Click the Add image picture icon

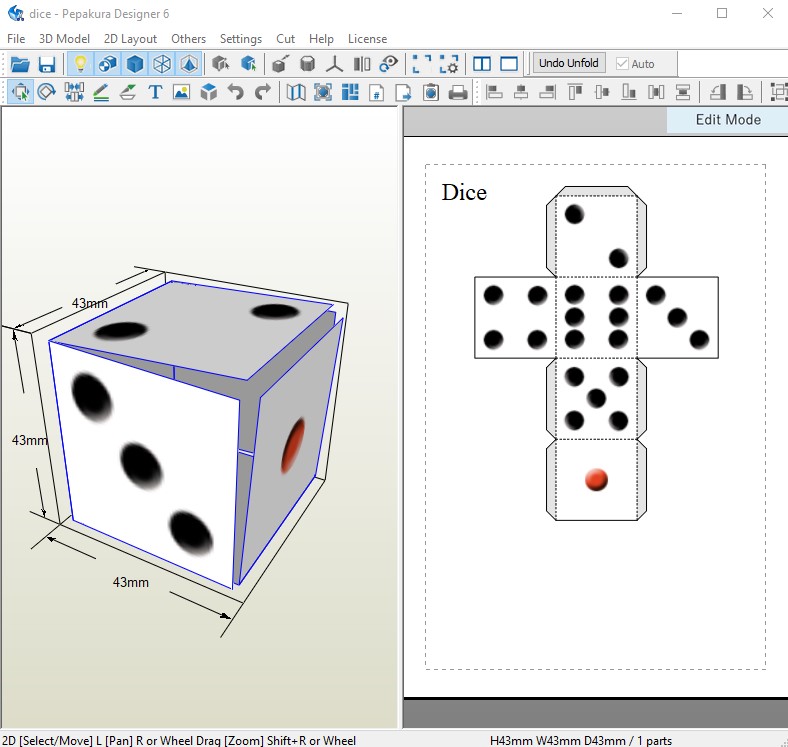coord(181,92)
